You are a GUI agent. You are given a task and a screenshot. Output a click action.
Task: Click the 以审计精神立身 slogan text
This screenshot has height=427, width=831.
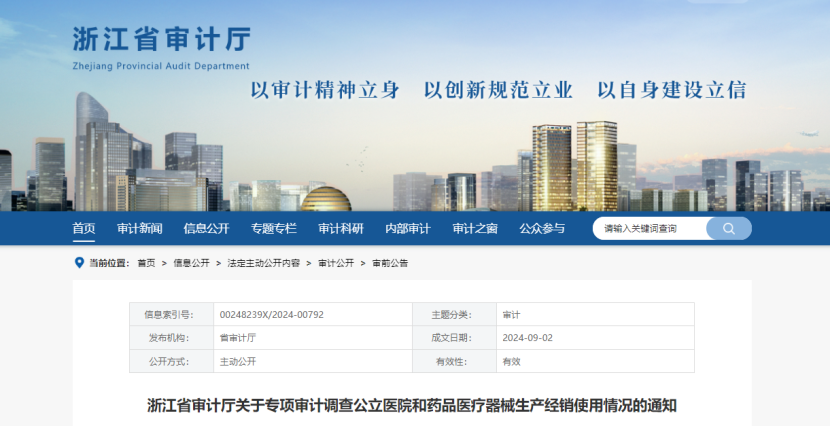coord(325,90)
